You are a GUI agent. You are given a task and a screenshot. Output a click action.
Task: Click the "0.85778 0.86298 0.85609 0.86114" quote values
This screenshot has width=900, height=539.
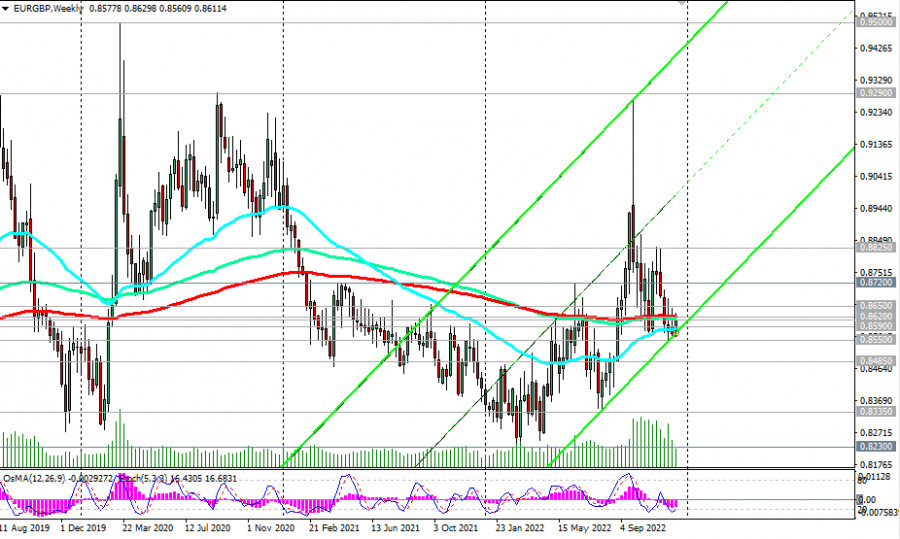point(158,9)
